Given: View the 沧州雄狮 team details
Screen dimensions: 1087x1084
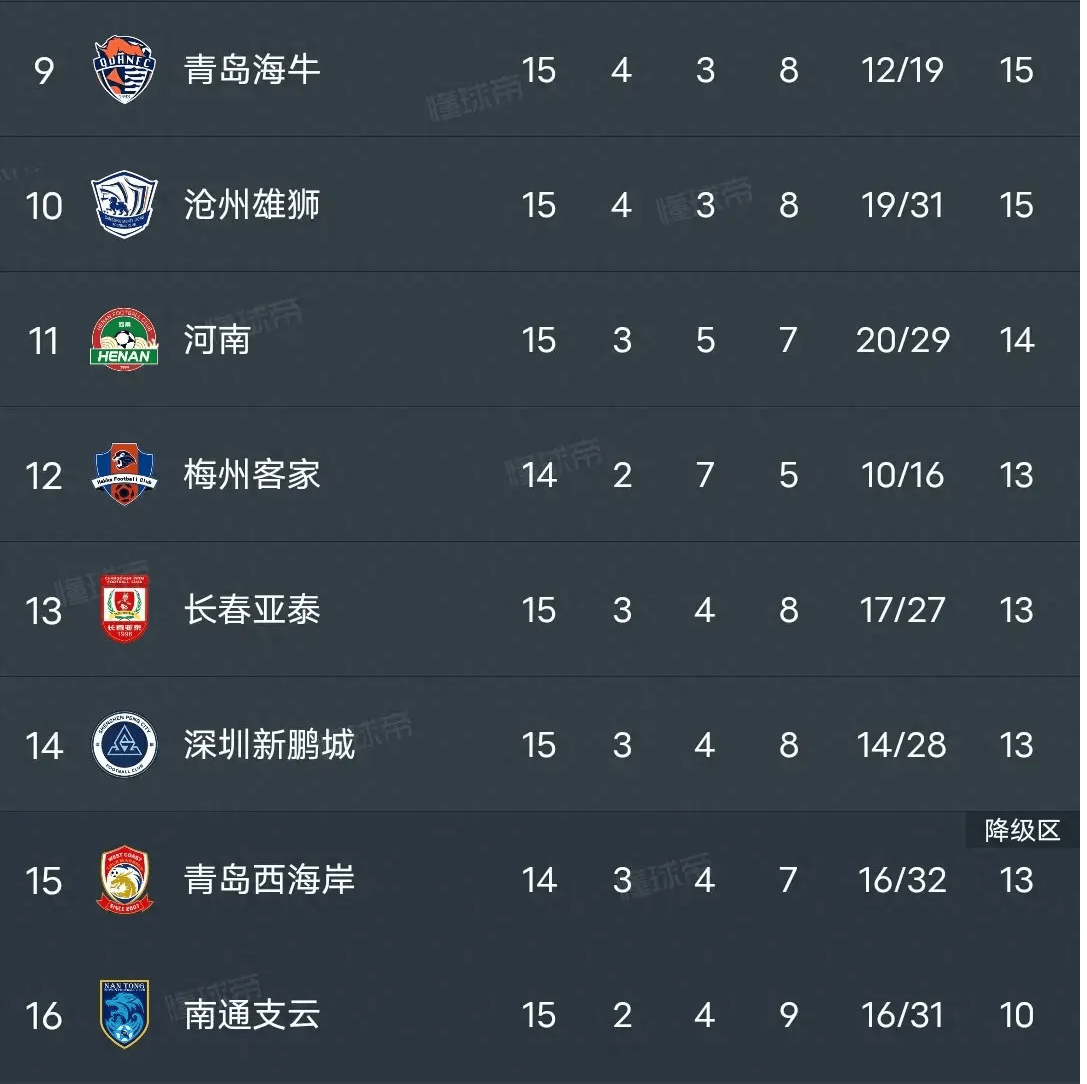Looking at the screenshot, I should pyautogui.click(x=252, y=205).
